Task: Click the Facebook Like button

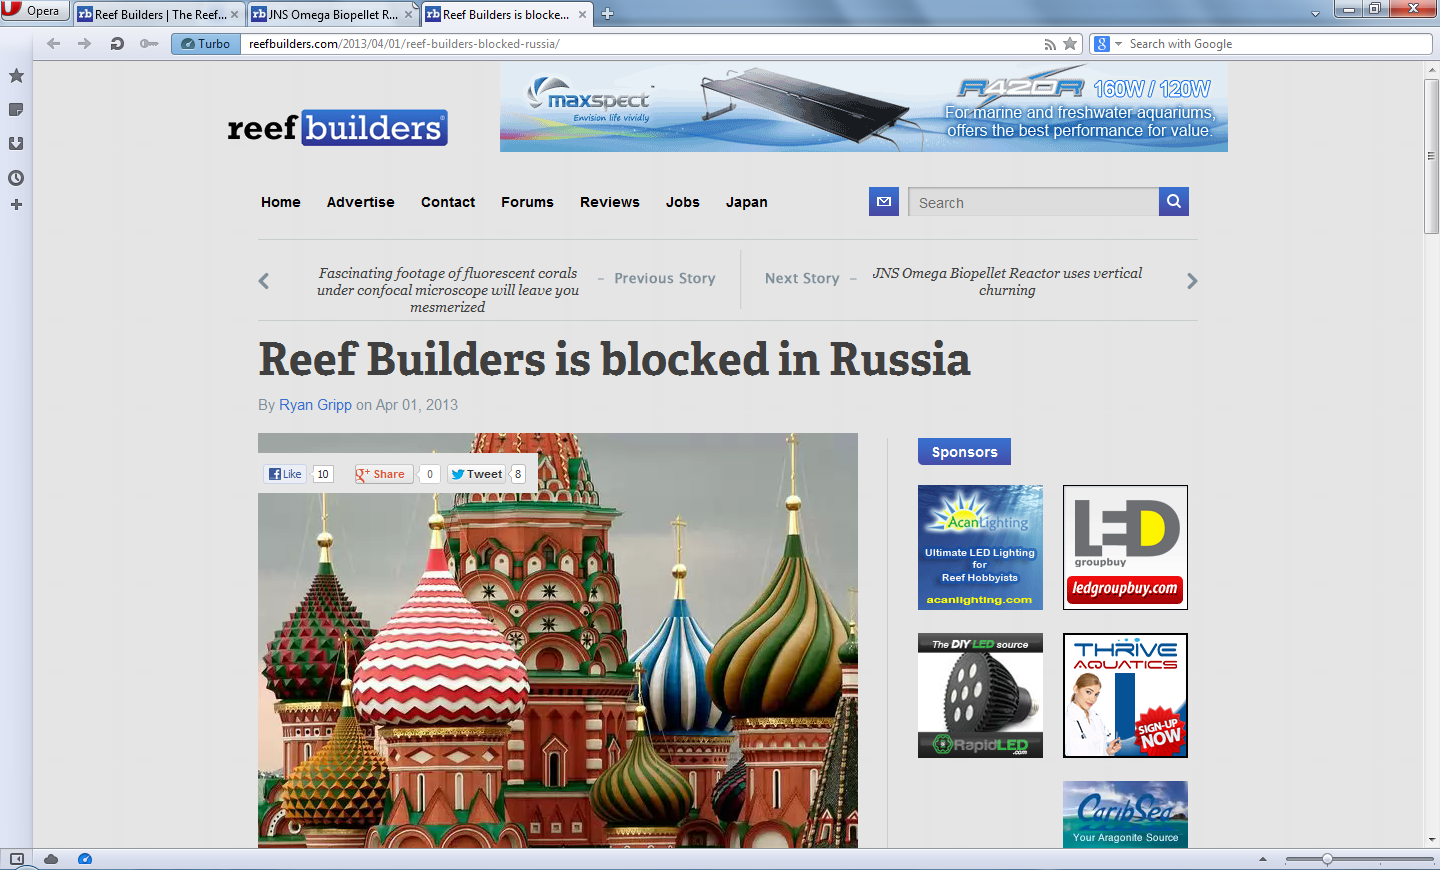Action: (285, 474)
